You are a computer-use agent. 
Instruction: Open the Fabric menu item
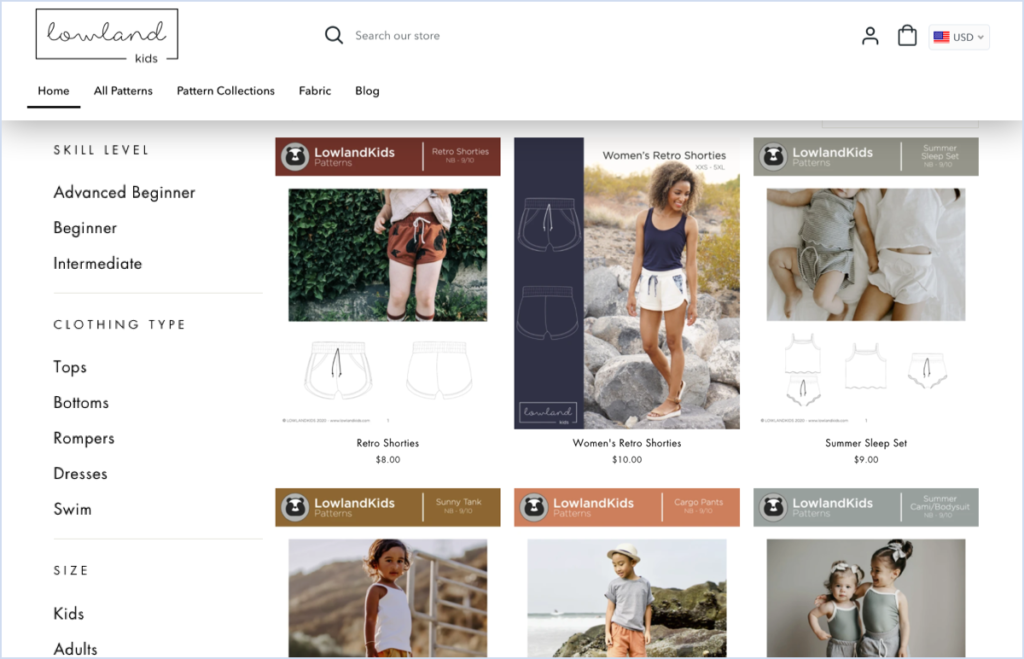tap(314, 91)
